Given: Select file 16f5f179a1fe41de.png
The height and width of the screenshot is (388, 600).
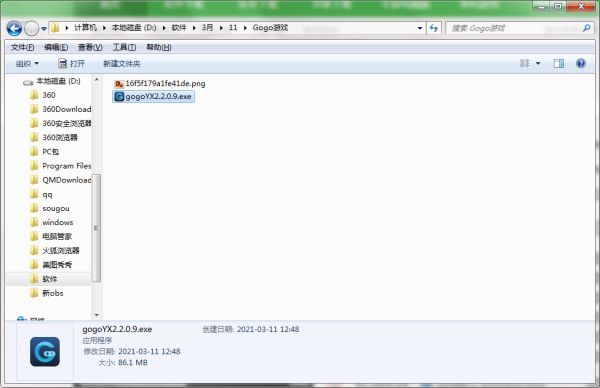Looking at the screenshot, I should click(x=160, y=83).
